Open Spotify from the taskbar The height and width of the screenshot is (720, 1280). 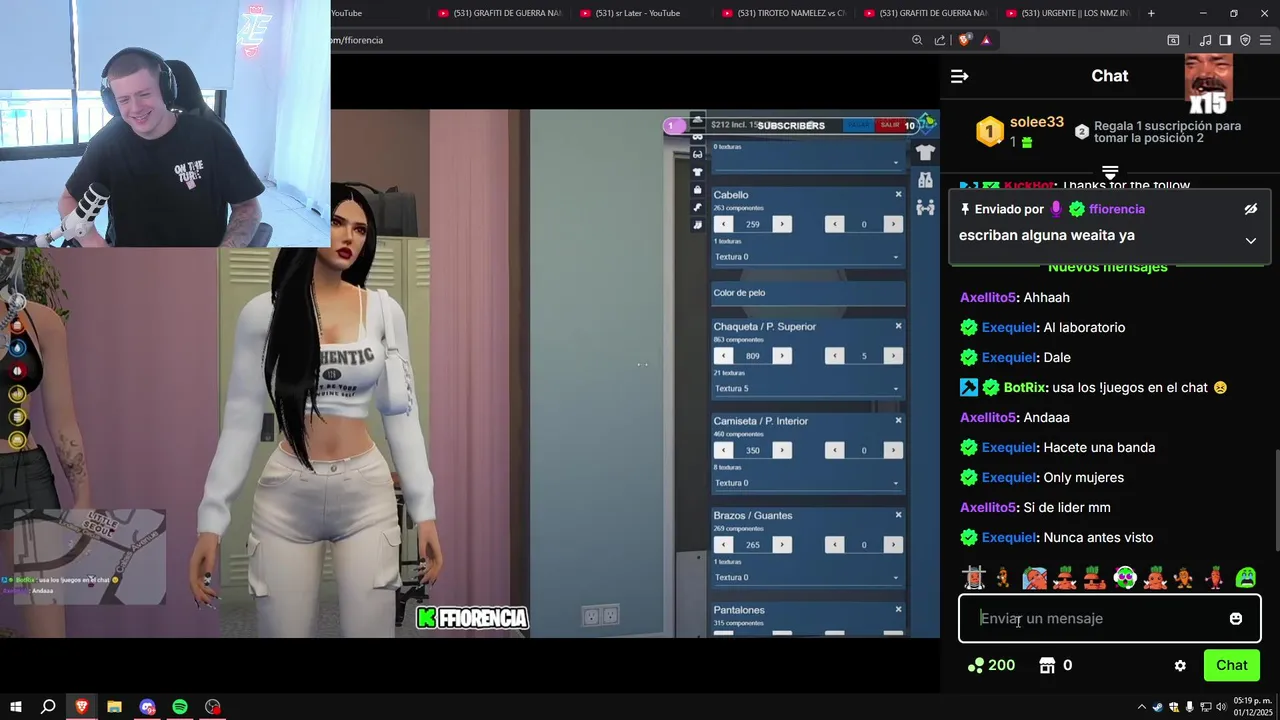tap(180, 707)
